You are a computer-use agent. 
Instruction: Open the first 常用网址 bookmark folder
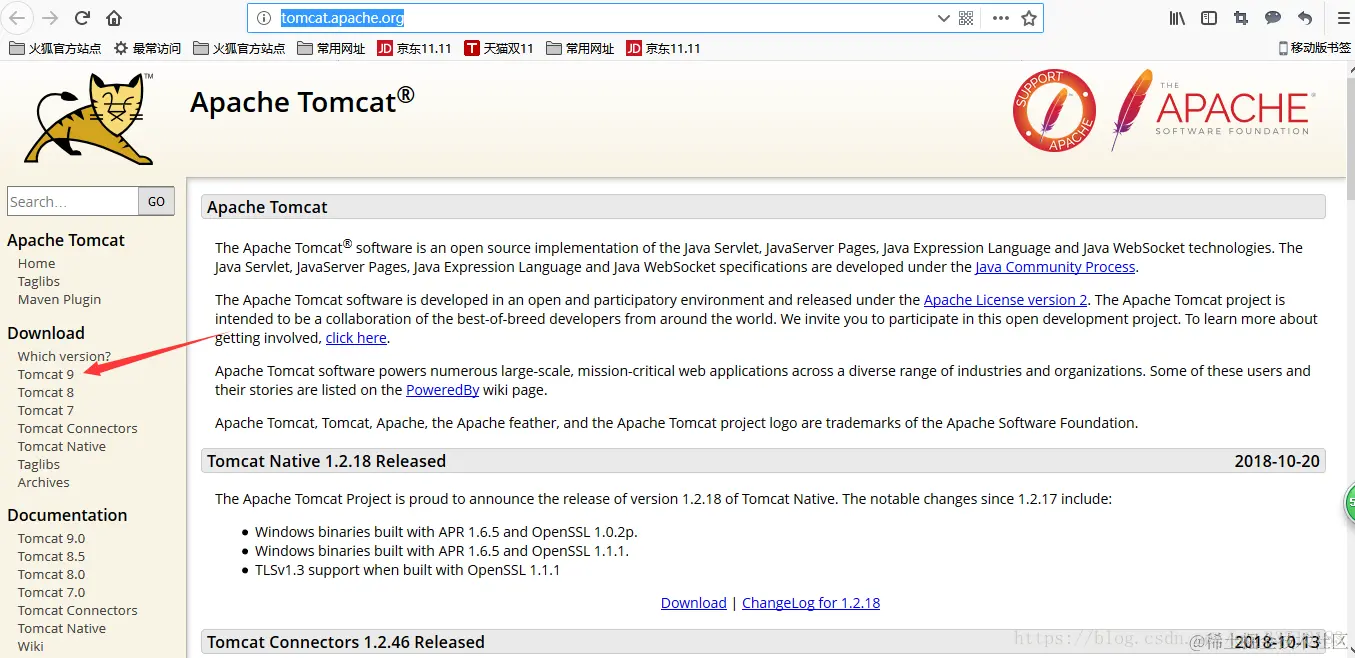coord(331,48)
